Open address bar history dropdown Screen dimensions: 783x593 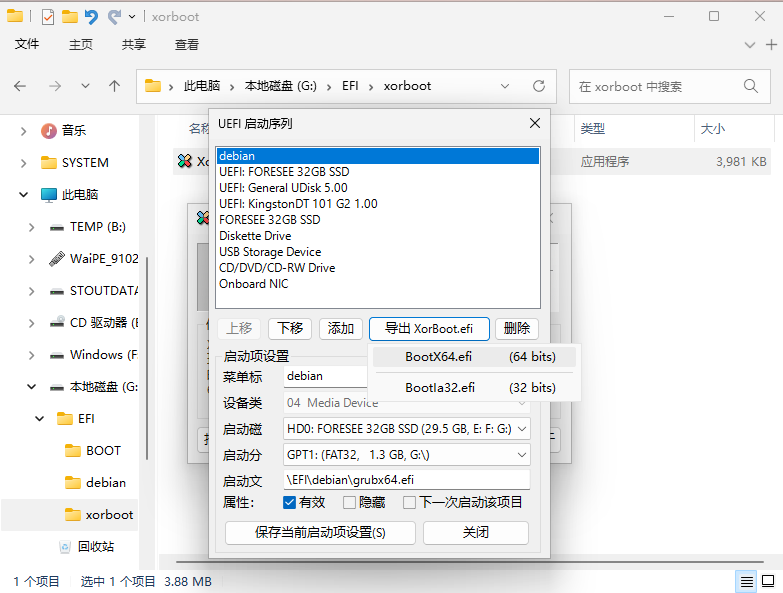pyautogui.click(x=505, y=86)
